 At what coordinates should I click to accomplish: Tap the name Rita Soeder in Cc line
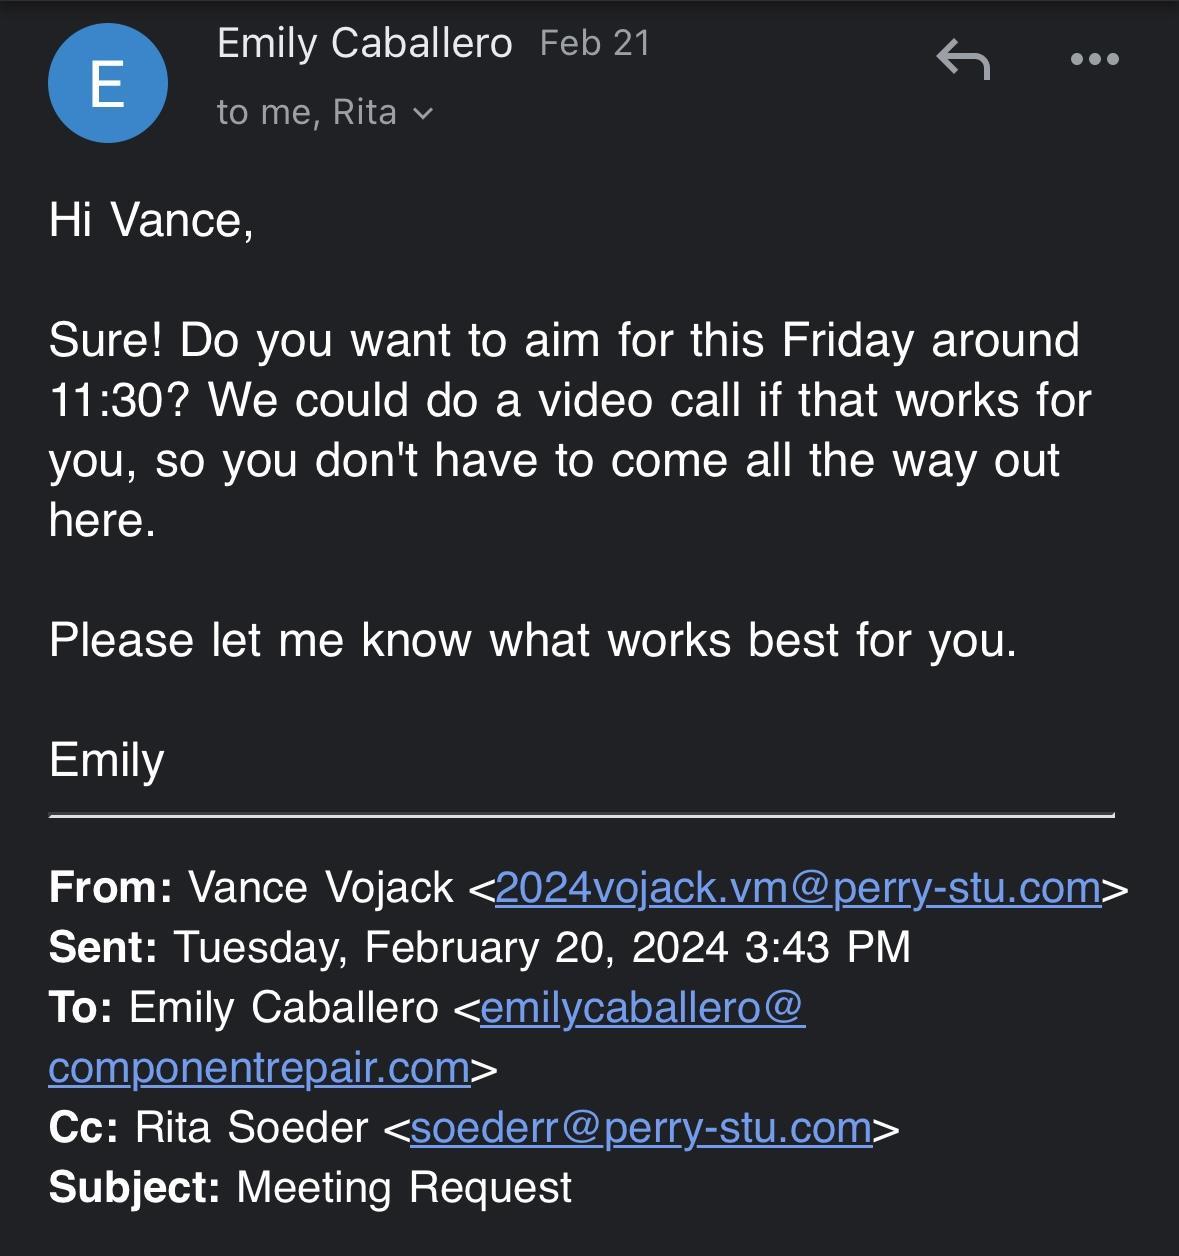252,1128
